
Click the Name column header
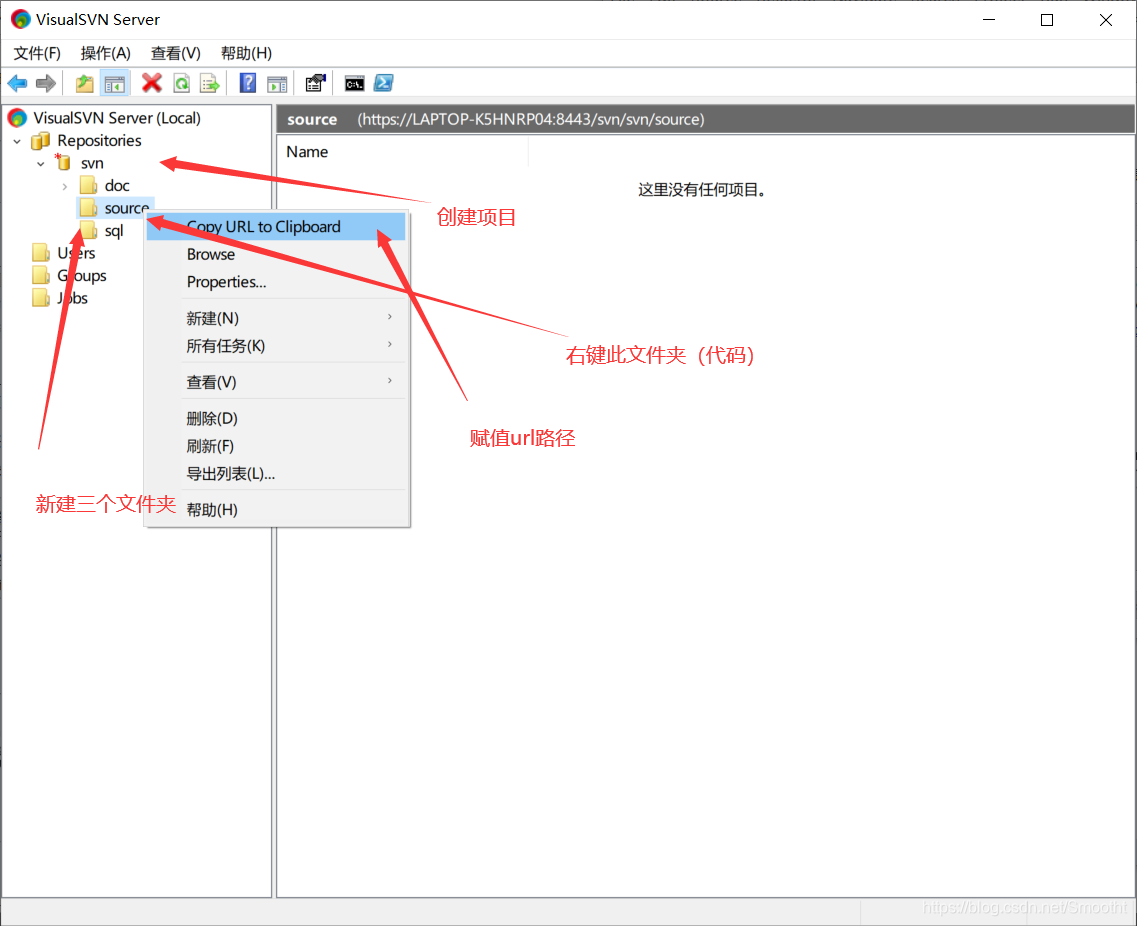(x=403, y=152)
